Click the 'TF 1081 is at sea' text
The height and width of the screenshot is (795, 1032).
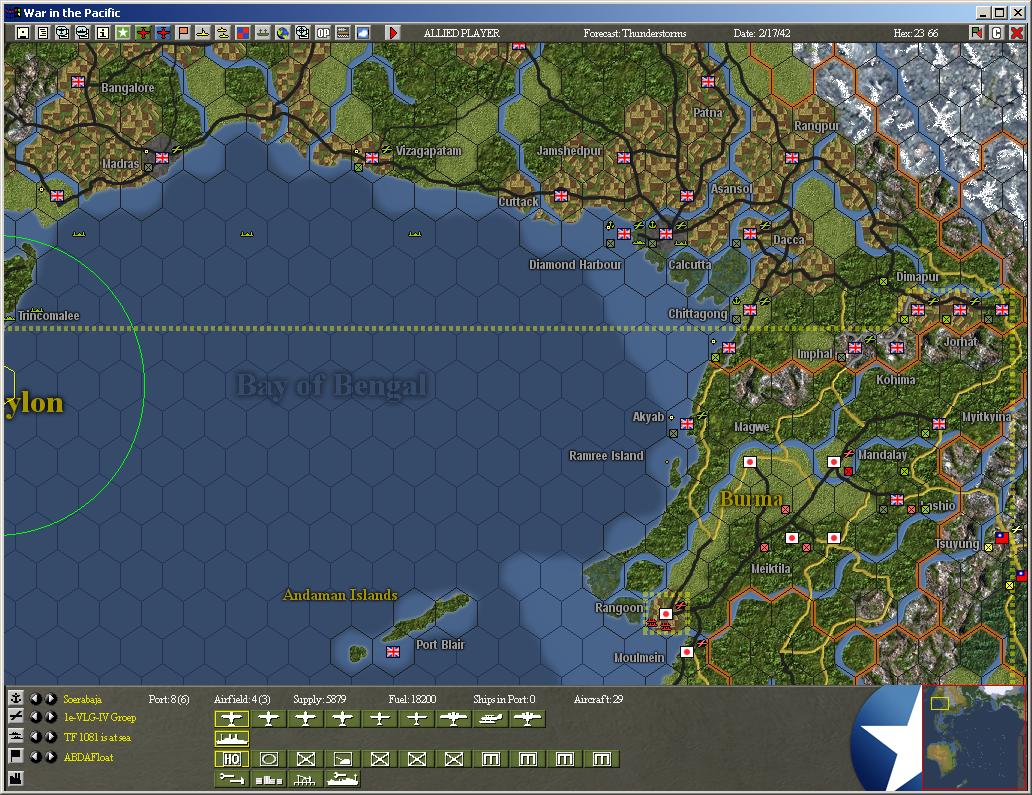(x=97, y=738)
